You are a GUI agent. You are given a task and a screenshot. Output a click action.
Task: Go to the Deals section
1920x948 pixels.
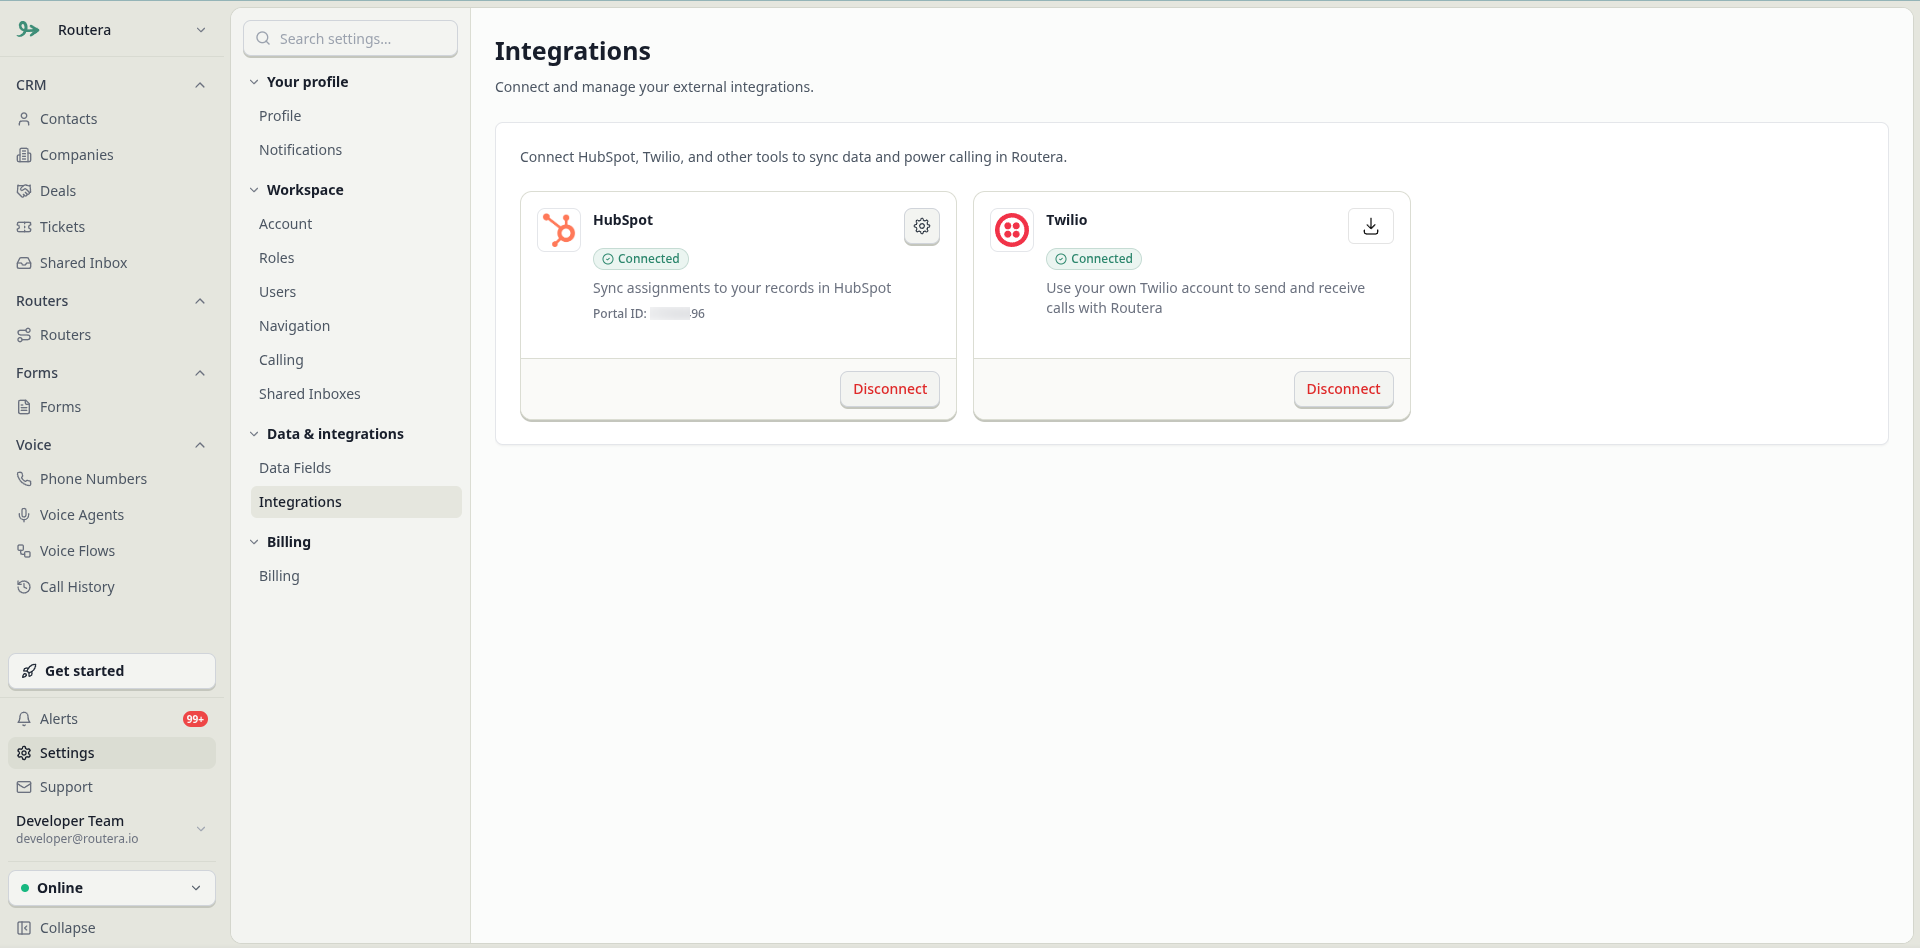[x=112, y=191]
